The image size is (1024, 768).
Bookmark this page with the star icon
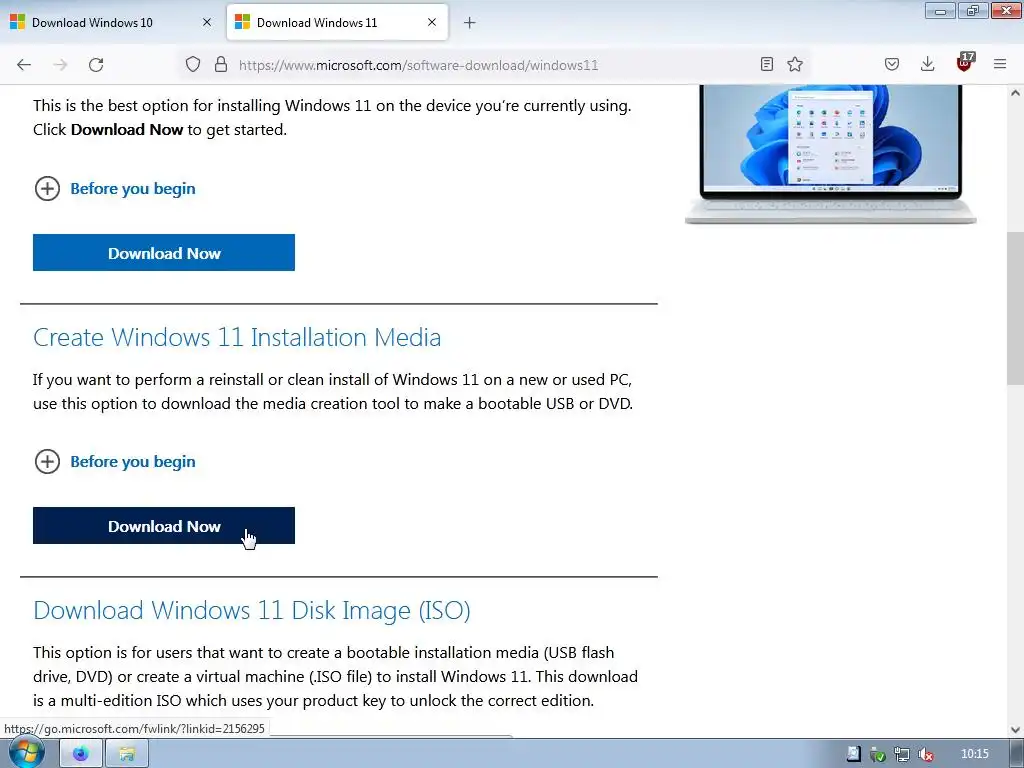pyautogui.click(x=795, y=64)
